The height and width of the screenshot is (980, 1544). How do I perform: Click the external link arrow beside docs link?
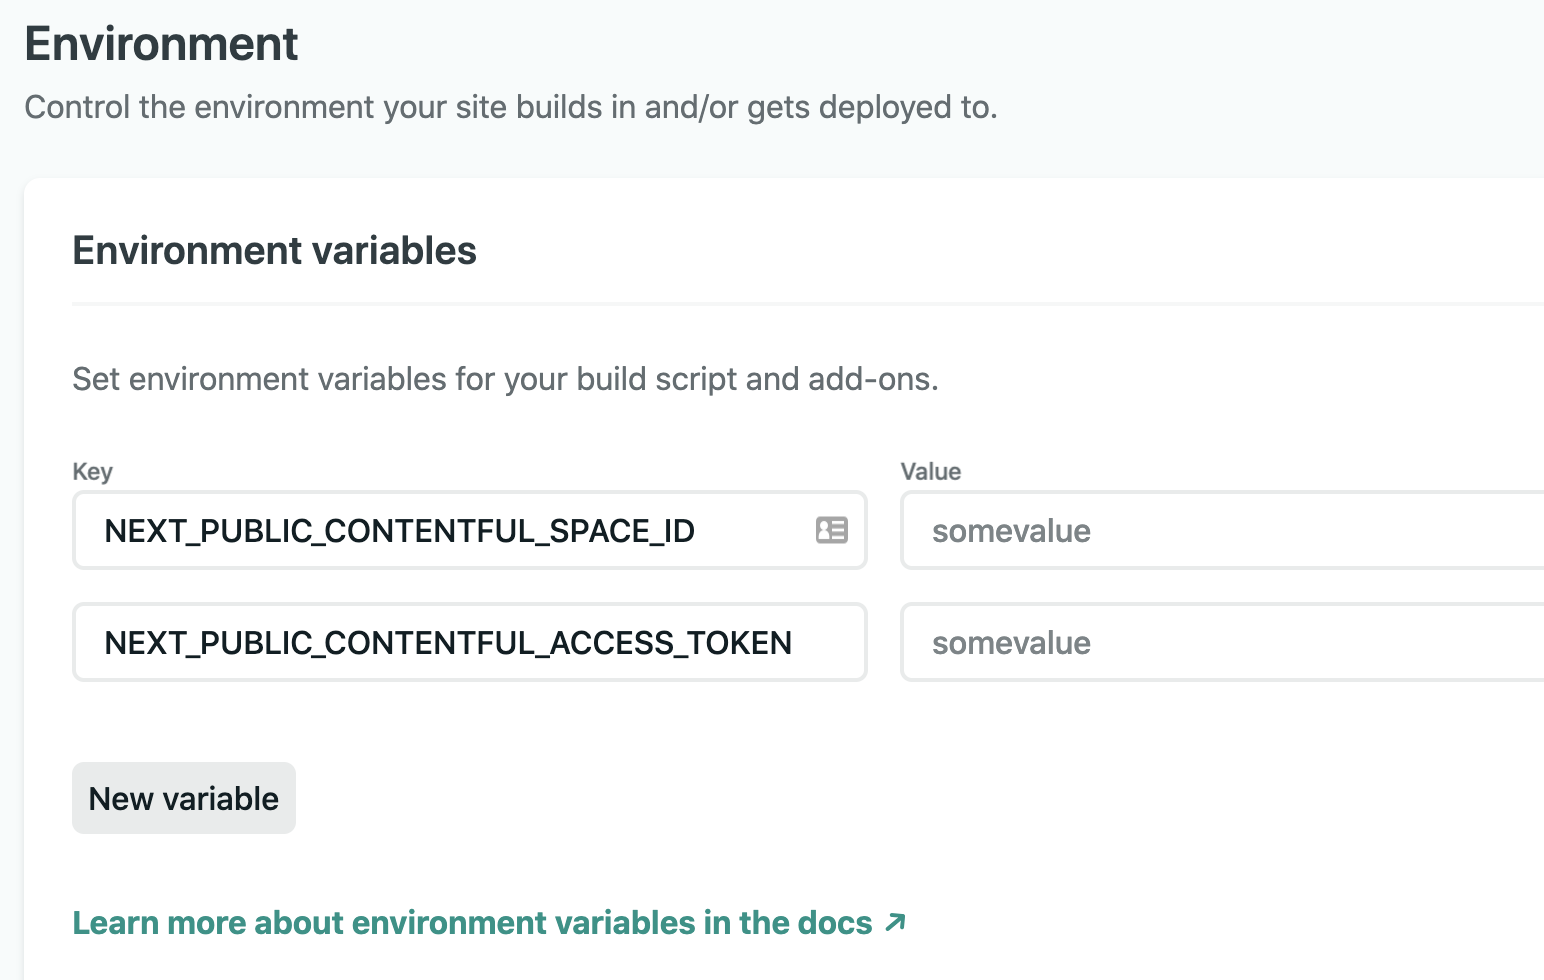coord(893,922)
